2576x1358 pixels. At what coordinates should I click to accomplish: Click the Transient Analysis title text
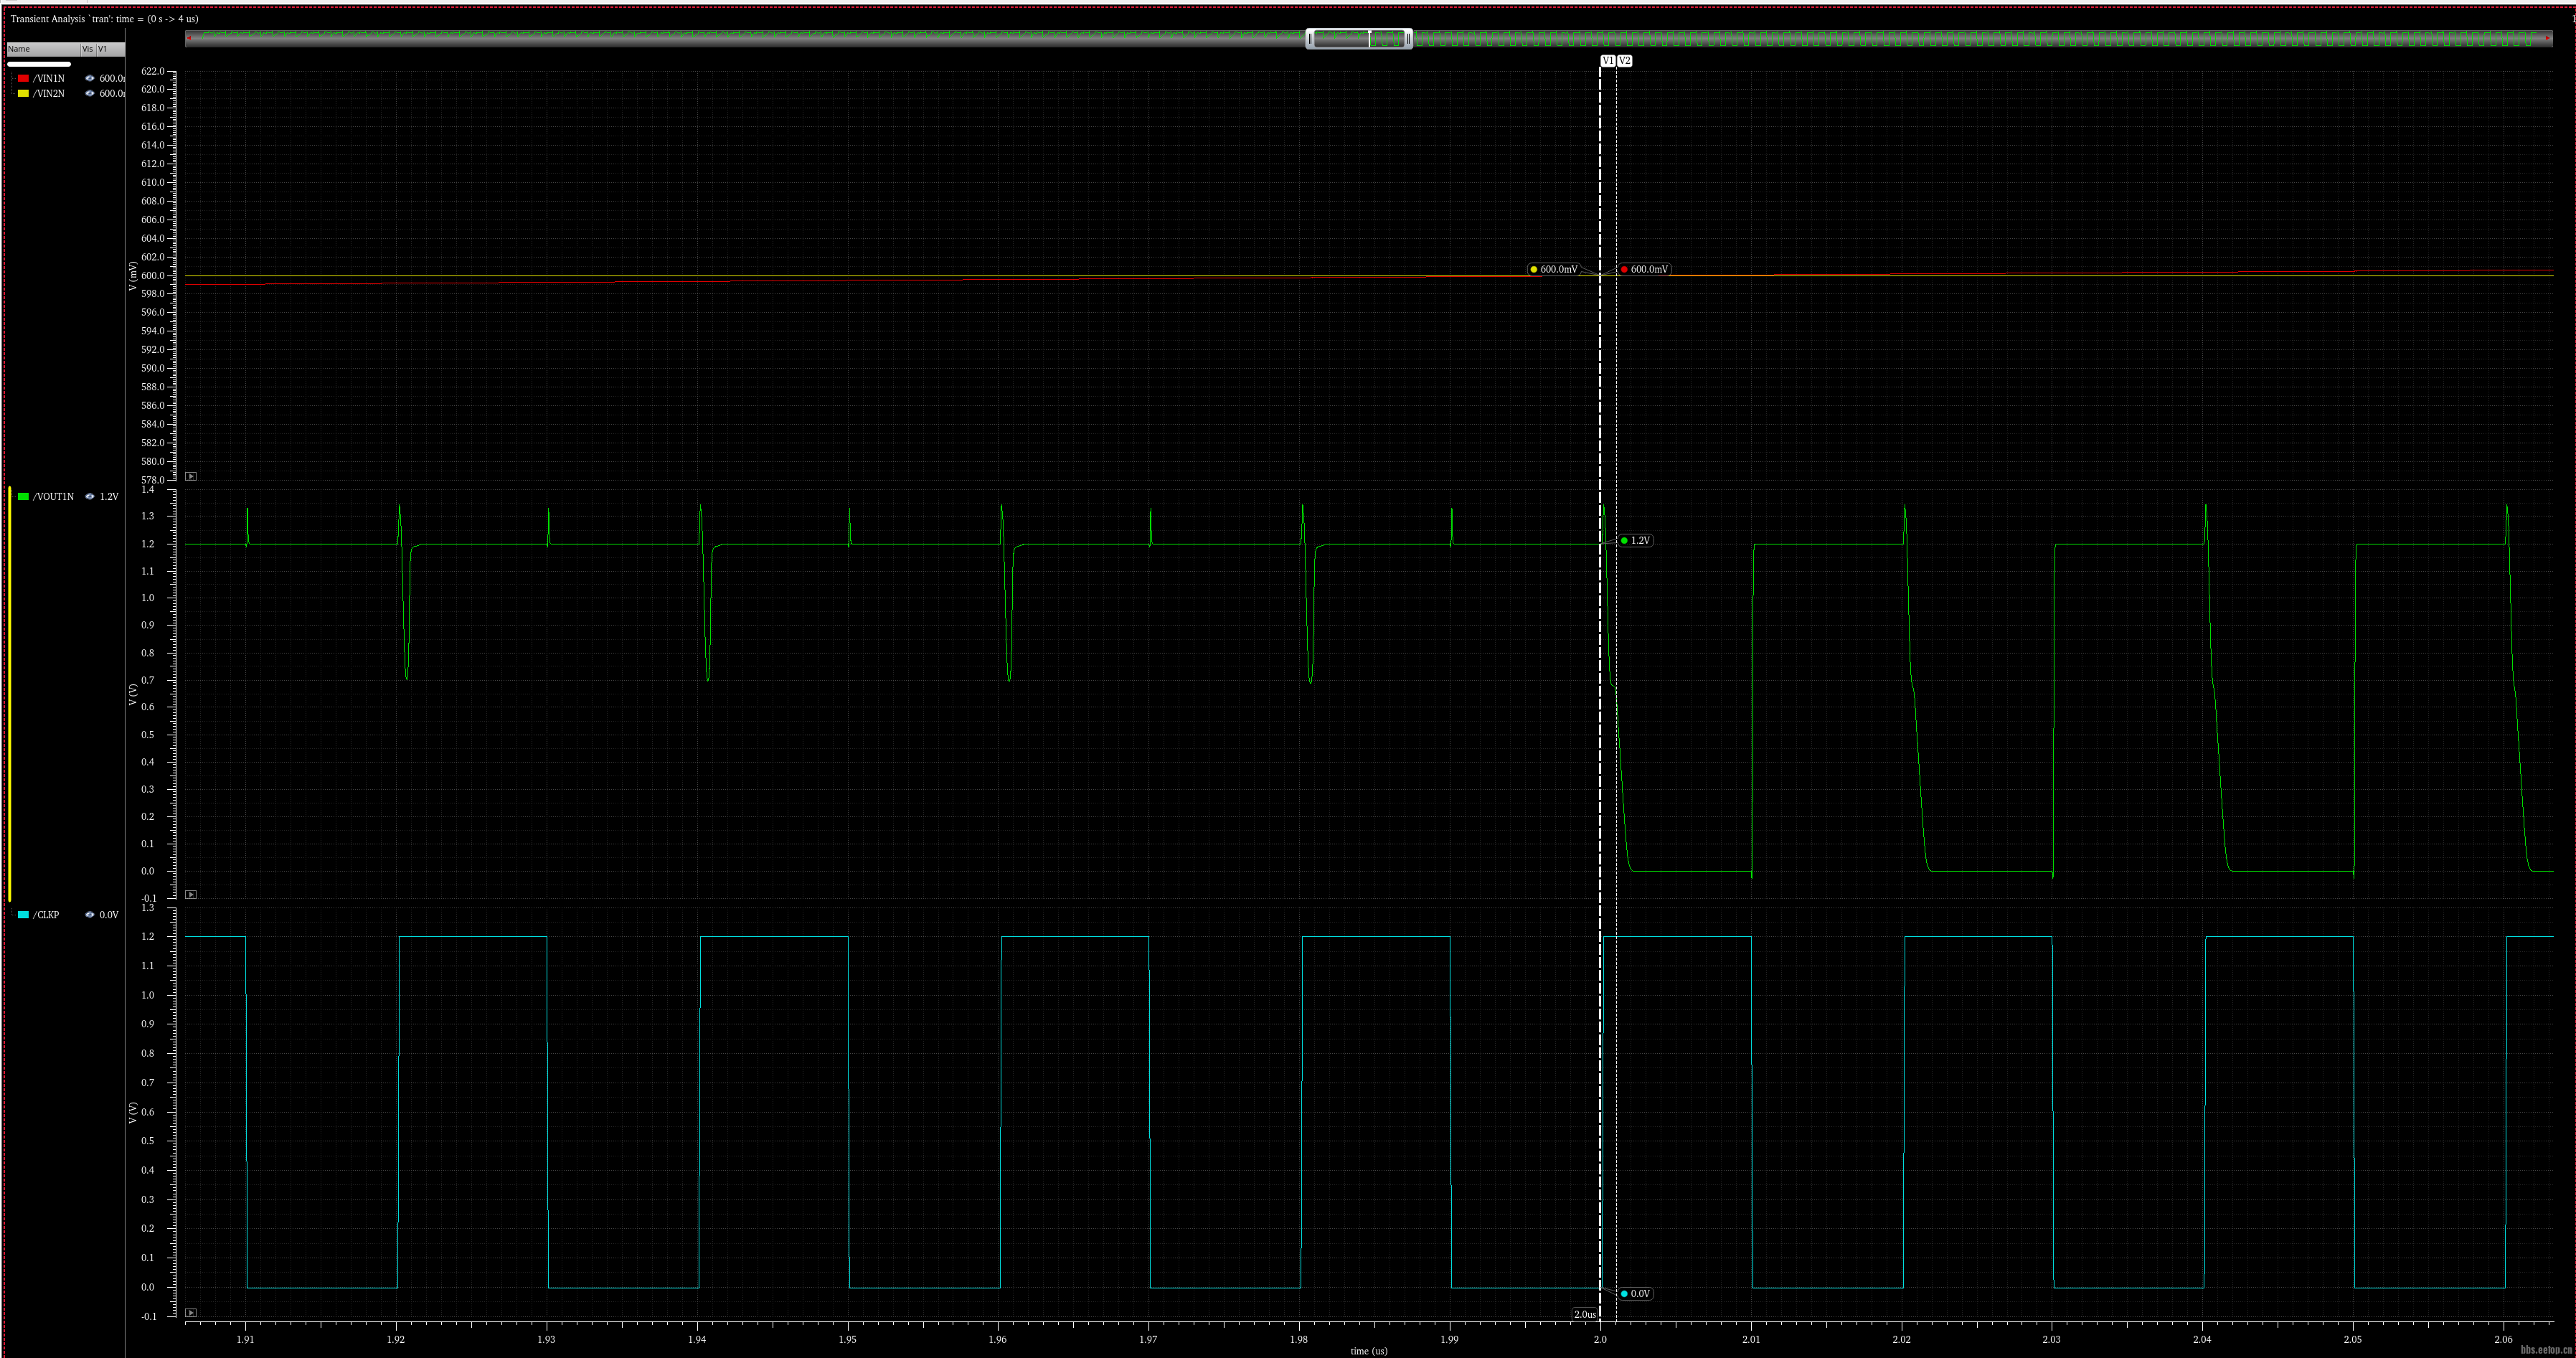pyautogui.click(x=104, y=19)
